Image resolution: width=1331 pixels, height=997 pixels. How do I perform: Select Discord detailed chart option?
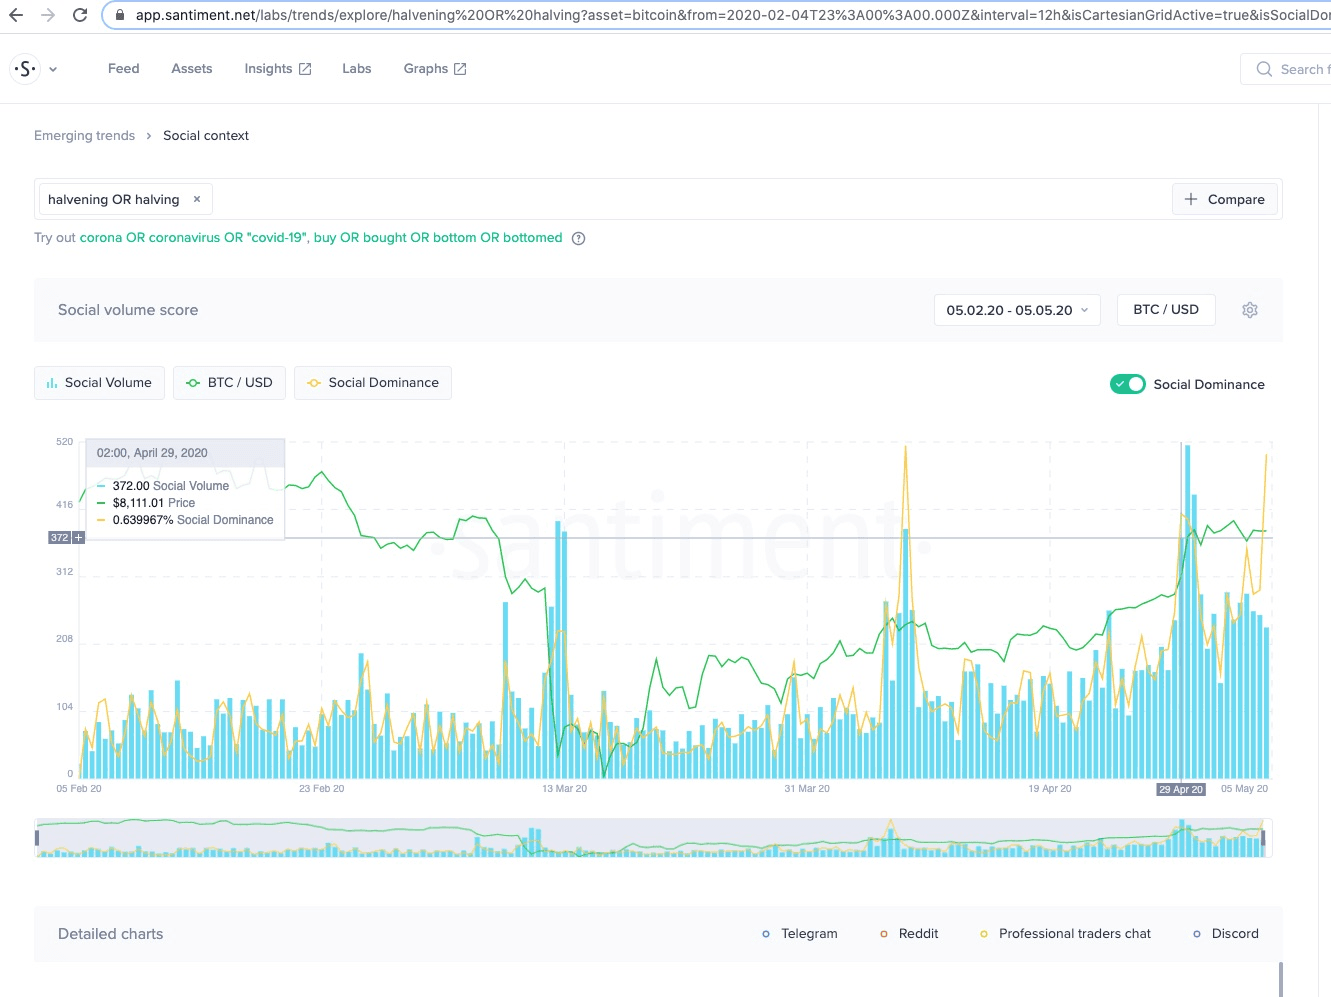point(1226,934)
